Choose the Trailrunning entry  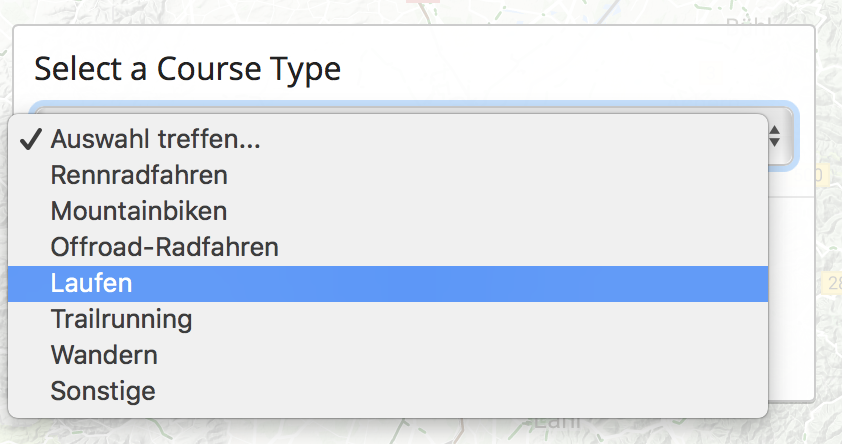(121, 319)
